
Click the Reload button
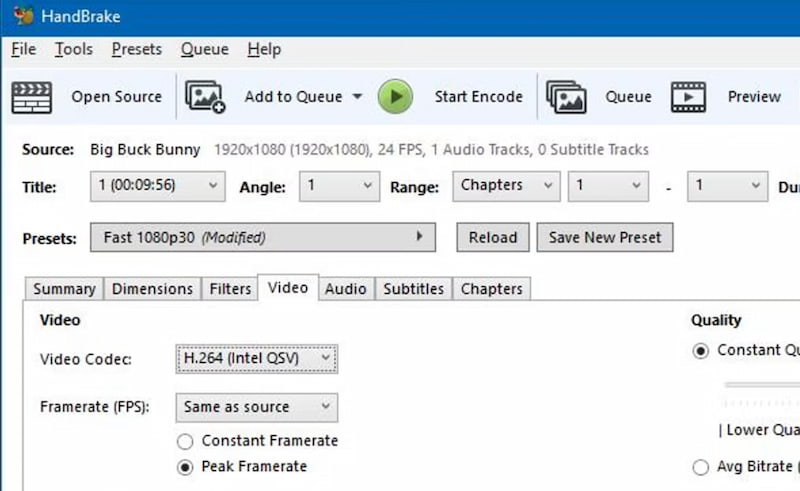(x=492, y=237)
